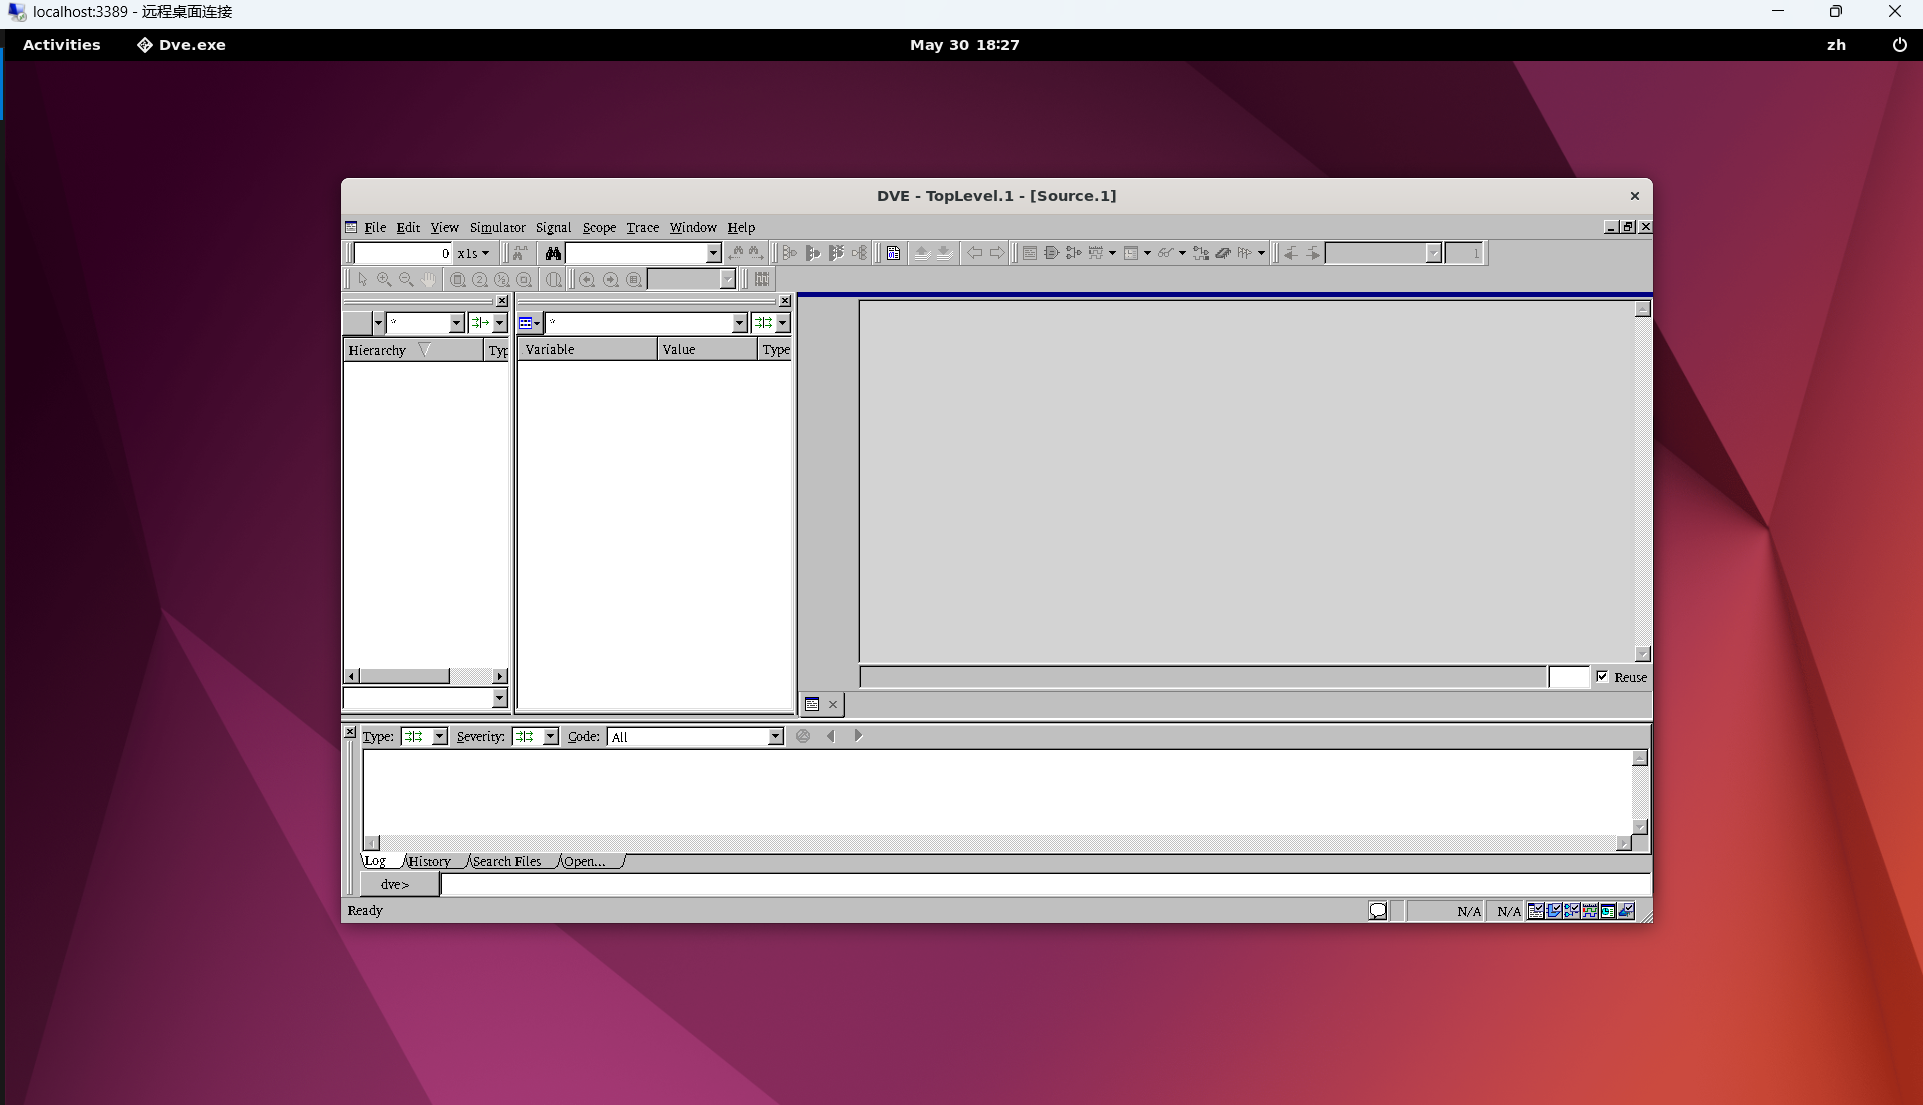1923x1105 pixels.
Task: Click the dve> command input field
Action: tap(1045, 885)
